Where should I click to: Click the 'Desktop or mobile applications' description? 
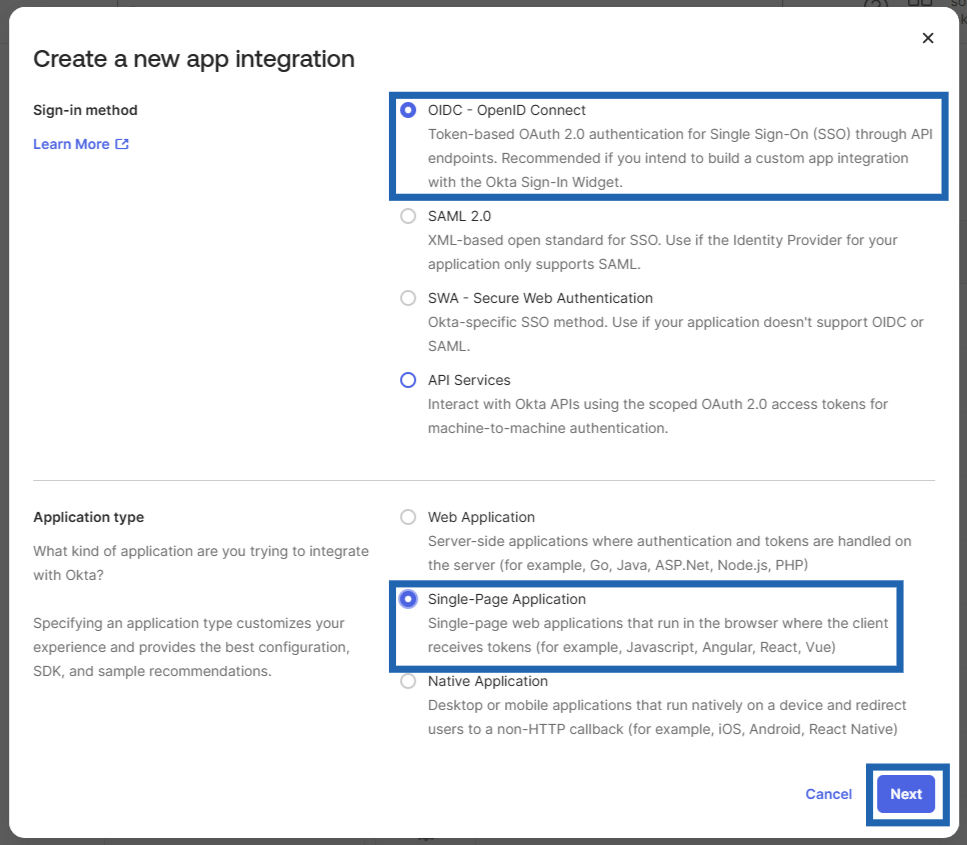(667, 717)
